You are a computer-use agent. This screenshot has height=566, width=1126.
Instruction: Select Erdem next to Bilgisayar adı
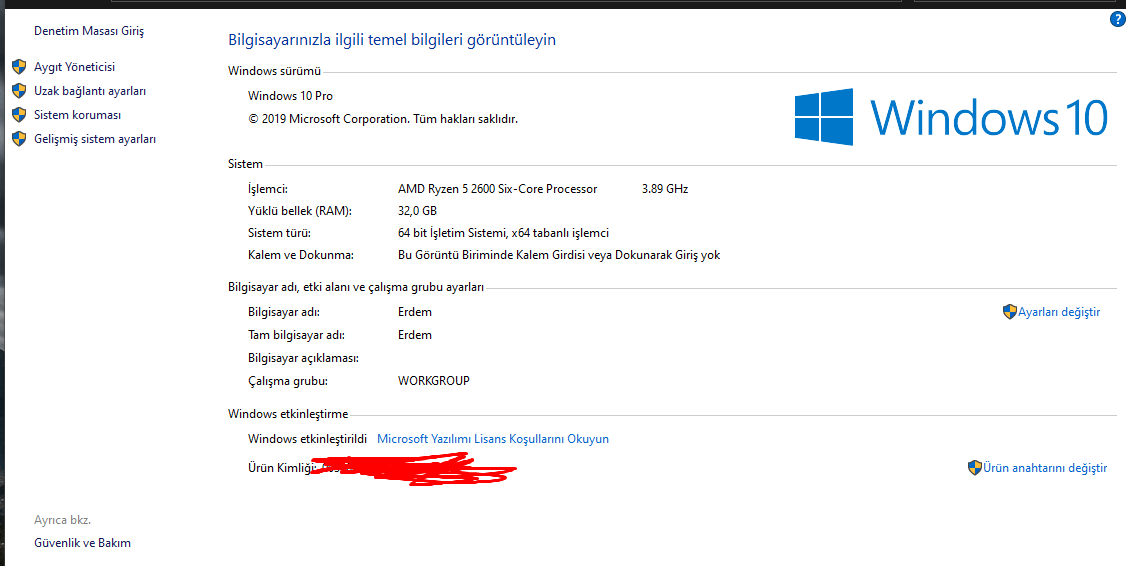click(415, 312)
